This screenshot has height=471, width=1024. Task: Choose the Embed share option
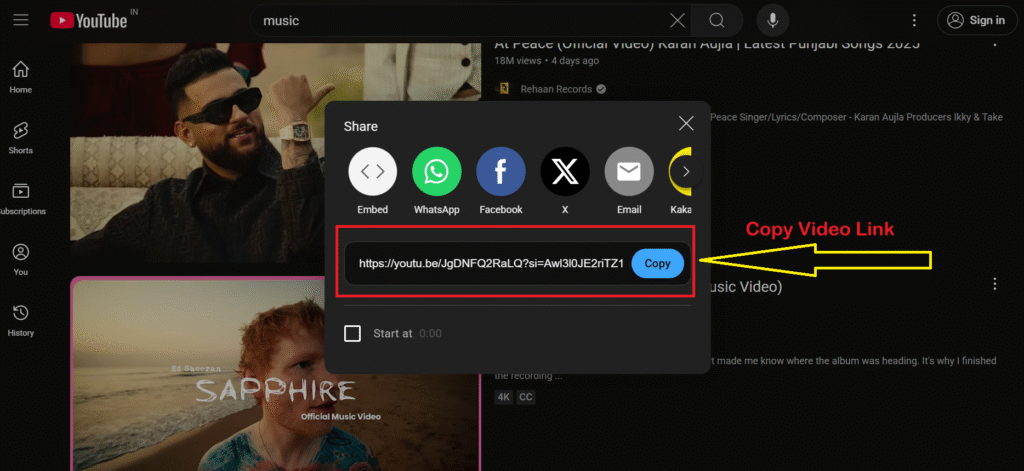point(373,181)
